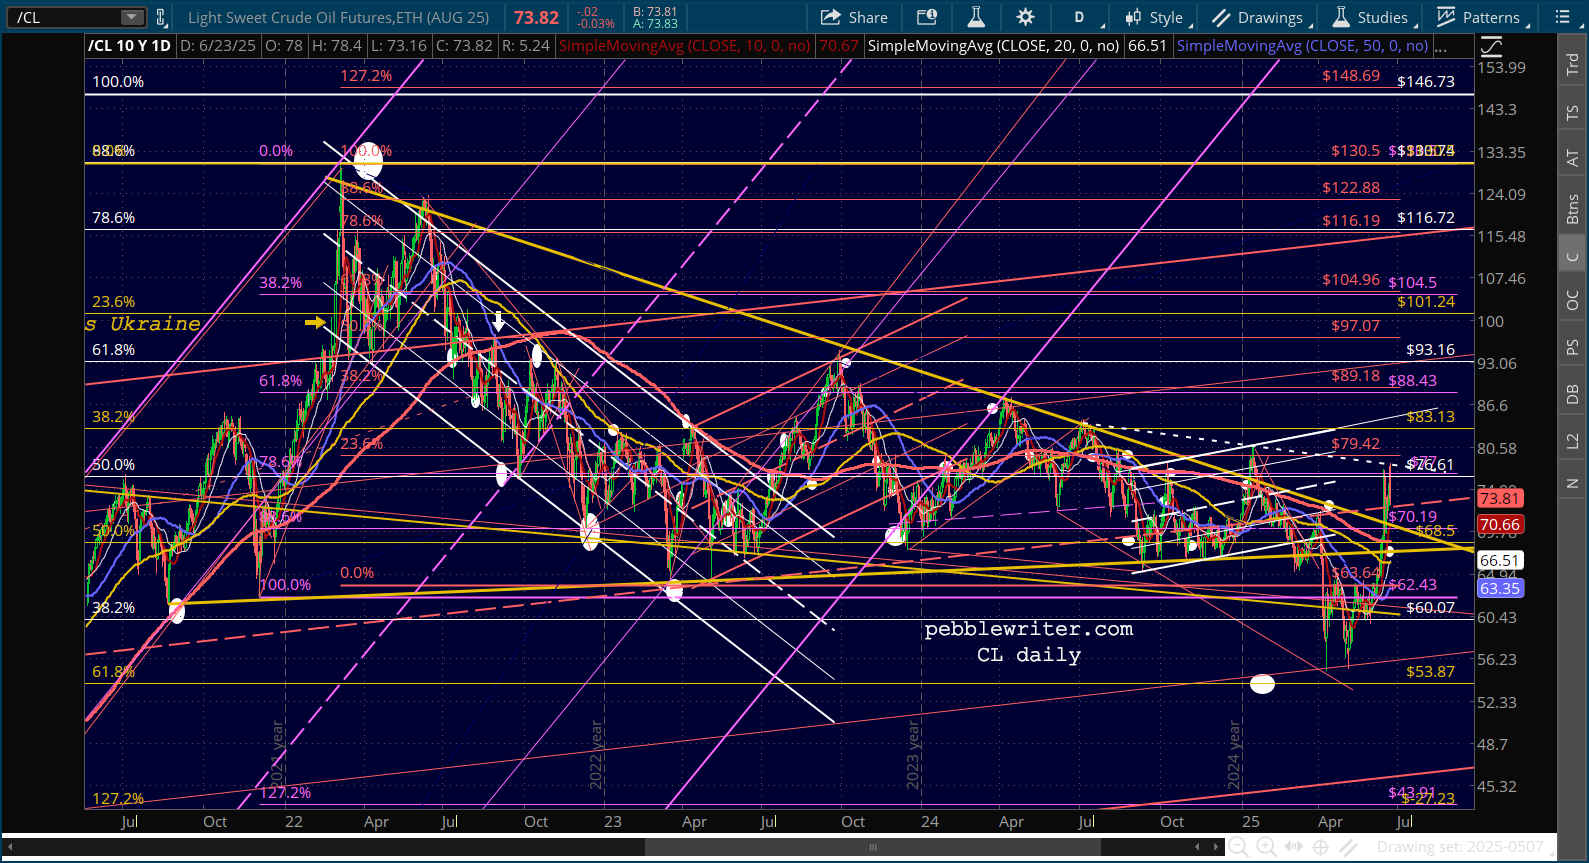Click SimpleMovingAvg (CLOSE, 20, 0, no) study label
This screenshot has width=1589, height=863.
click(993, 46)
